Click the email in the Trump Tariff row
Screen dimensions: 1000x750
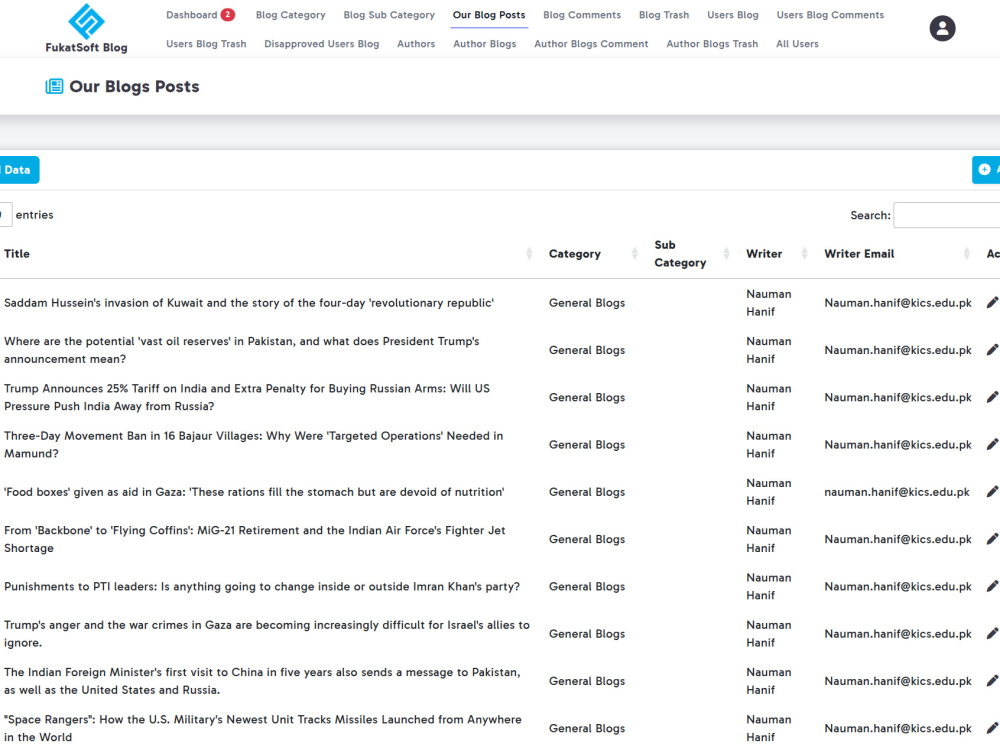coord(898,397)
